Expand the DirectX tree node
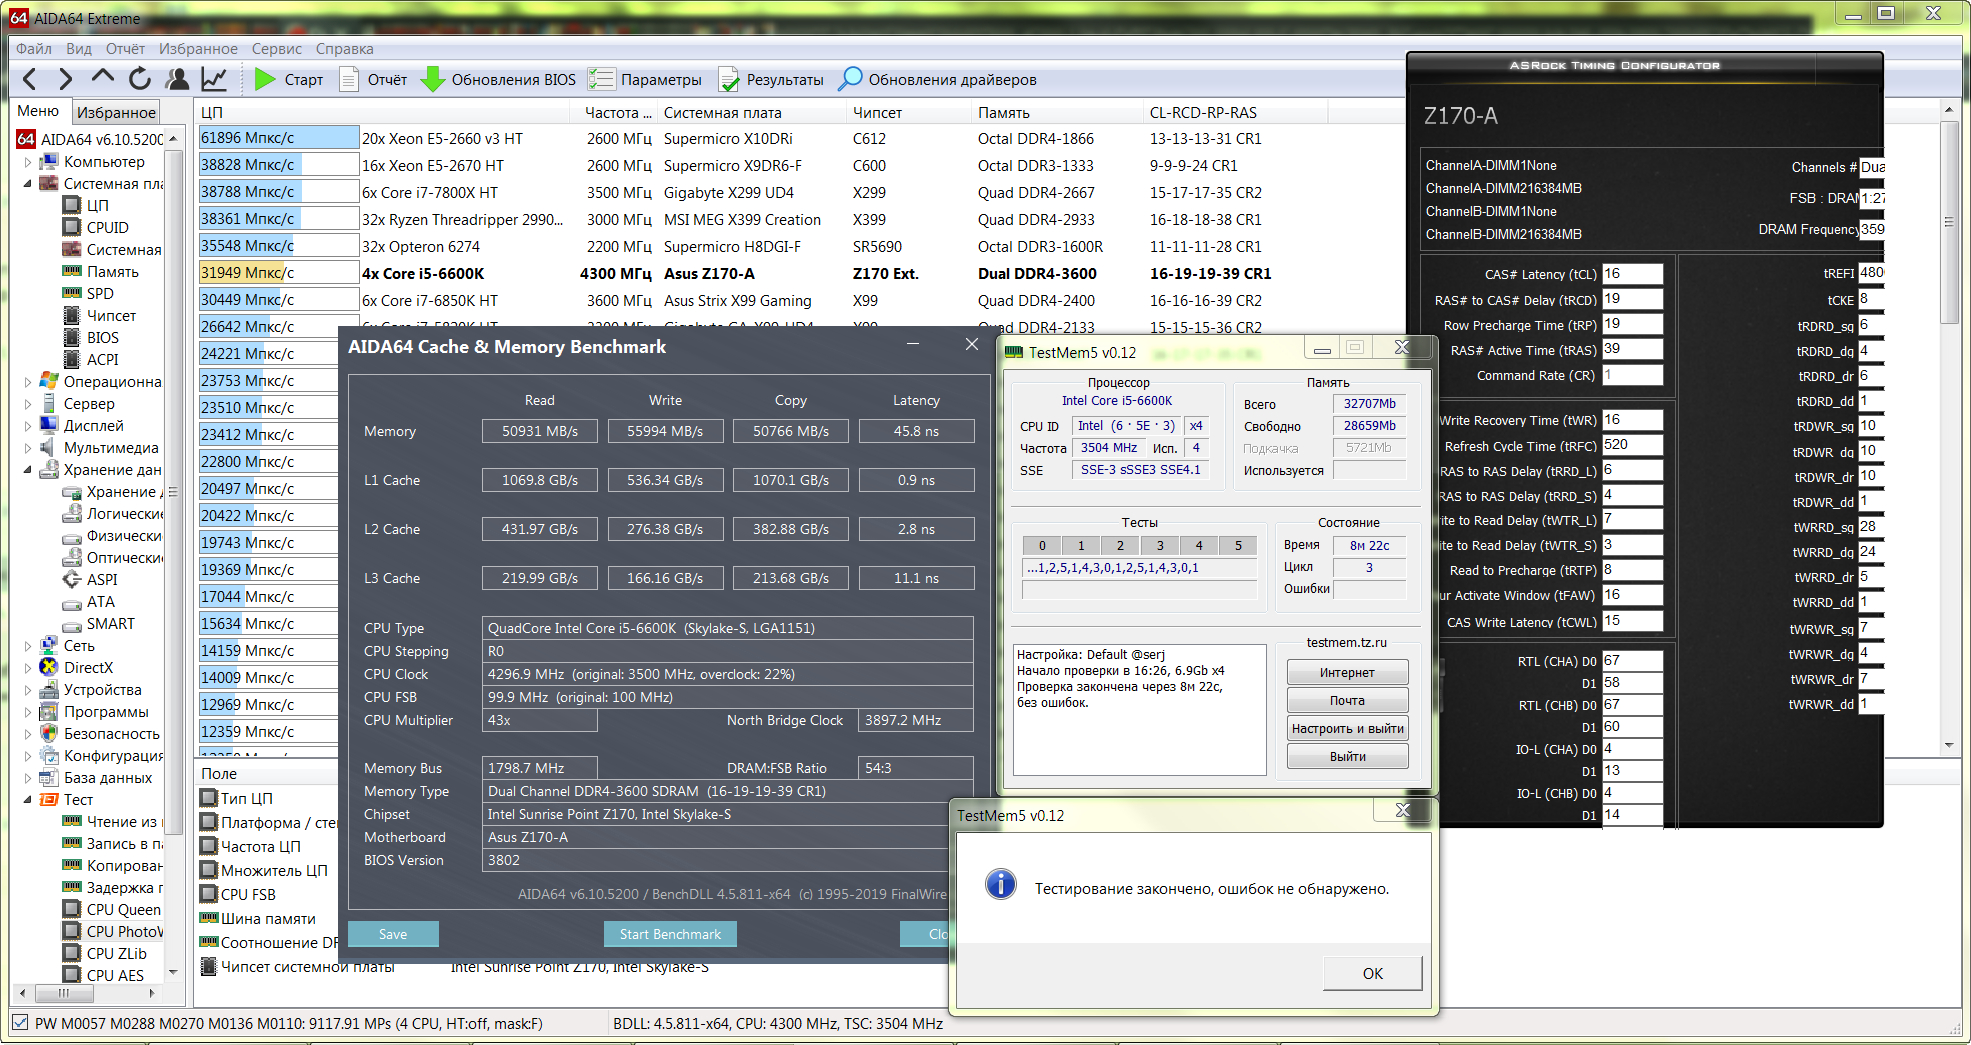 tap(27, 668)
